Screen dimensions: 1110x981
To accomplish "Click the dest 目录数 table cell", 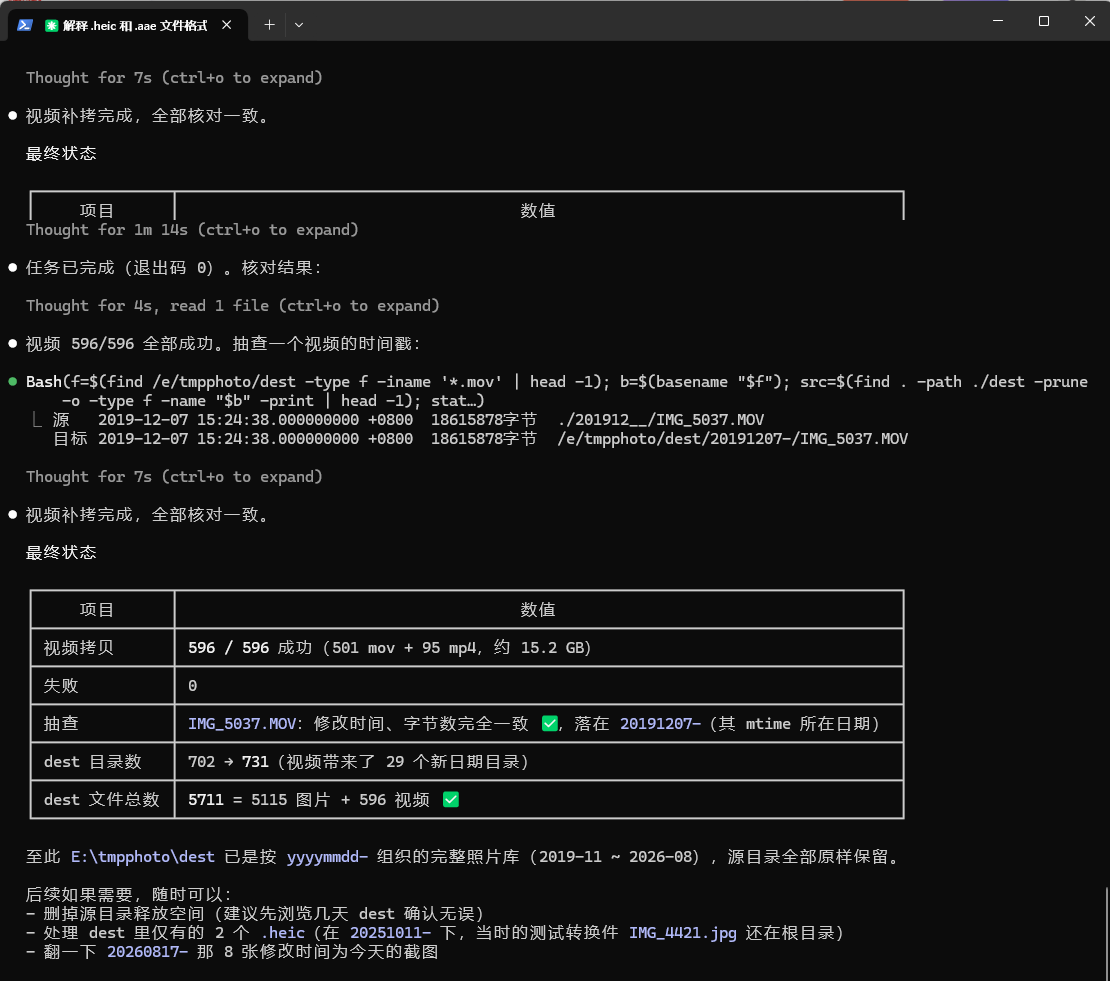I will click(103, 762).
